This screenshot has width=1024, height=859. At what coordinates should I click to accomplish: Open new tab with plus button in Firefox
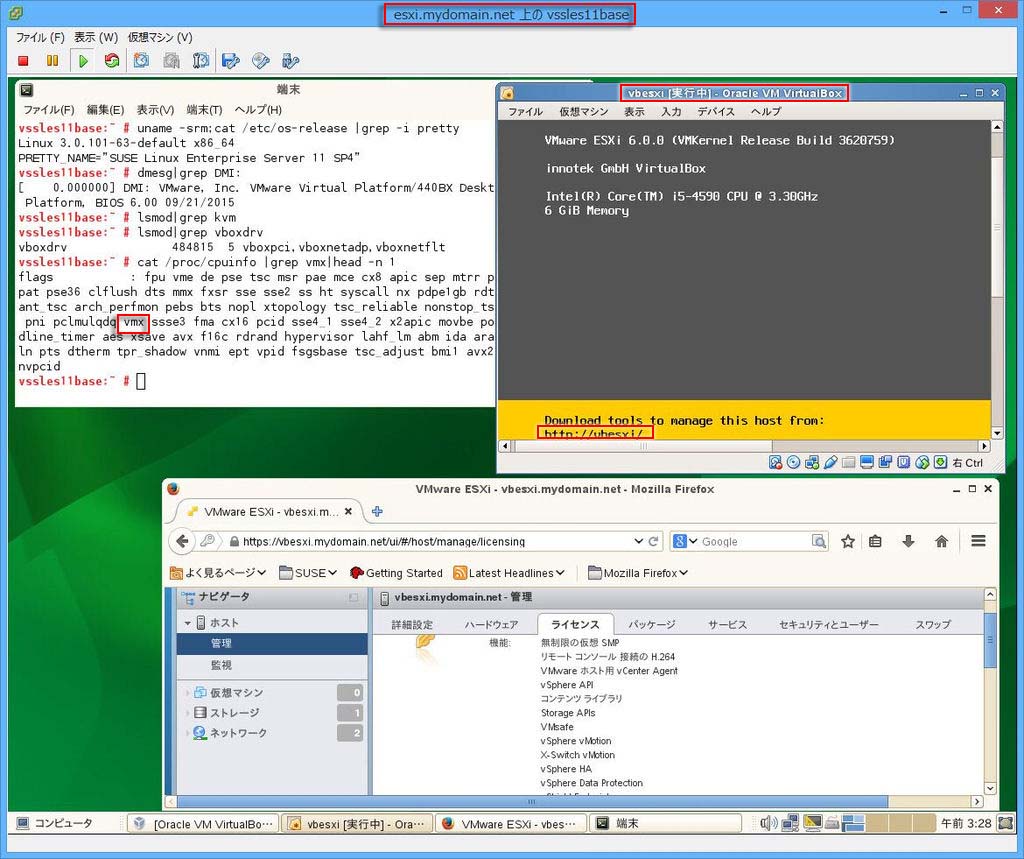(x=377, y=511)
